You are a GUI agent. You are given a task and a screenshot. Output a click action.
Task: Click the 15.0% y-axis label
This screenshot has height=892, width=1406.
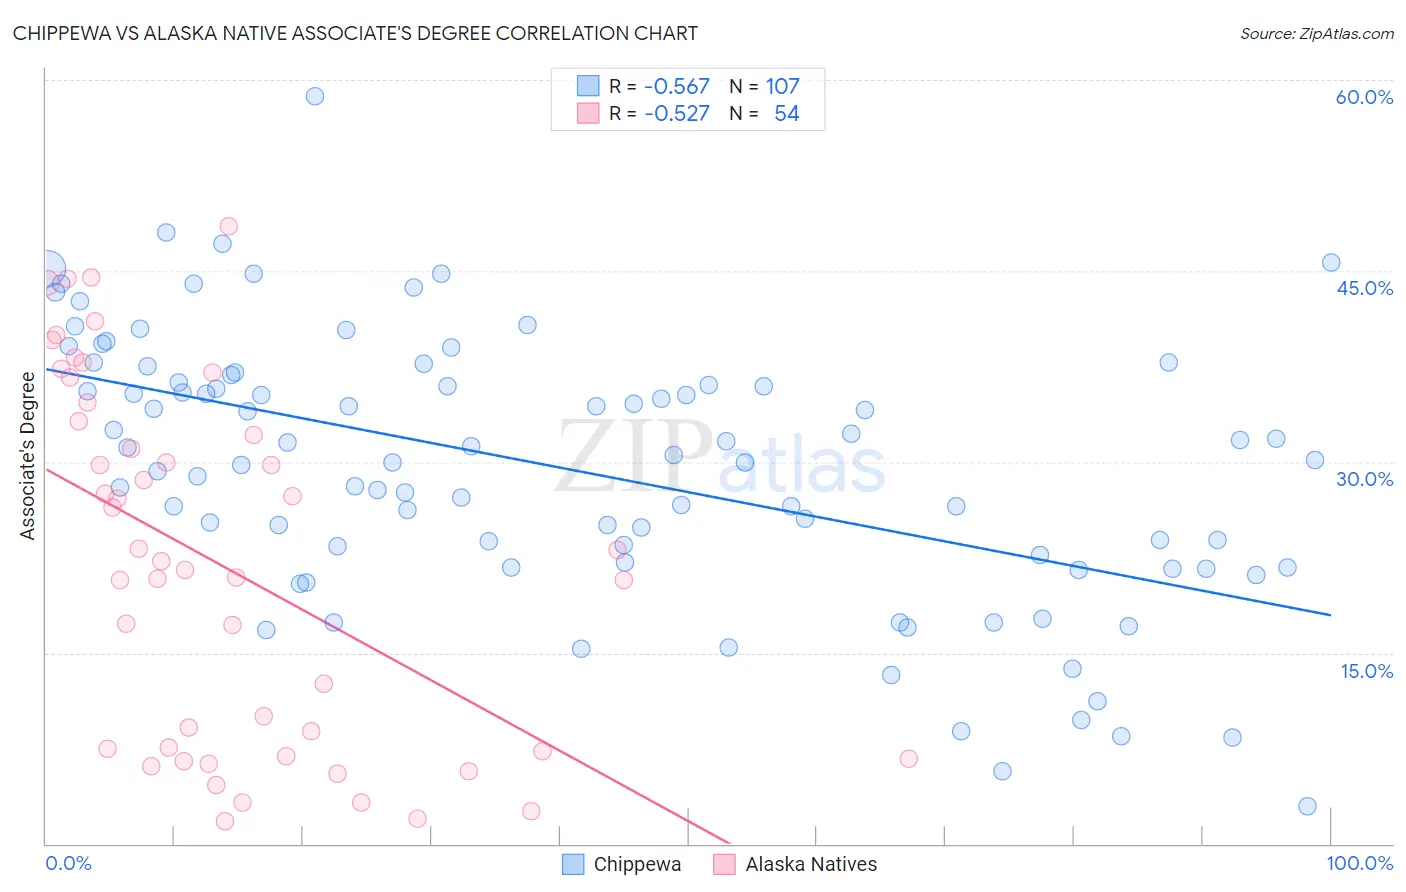click(x=1366, y=671)
